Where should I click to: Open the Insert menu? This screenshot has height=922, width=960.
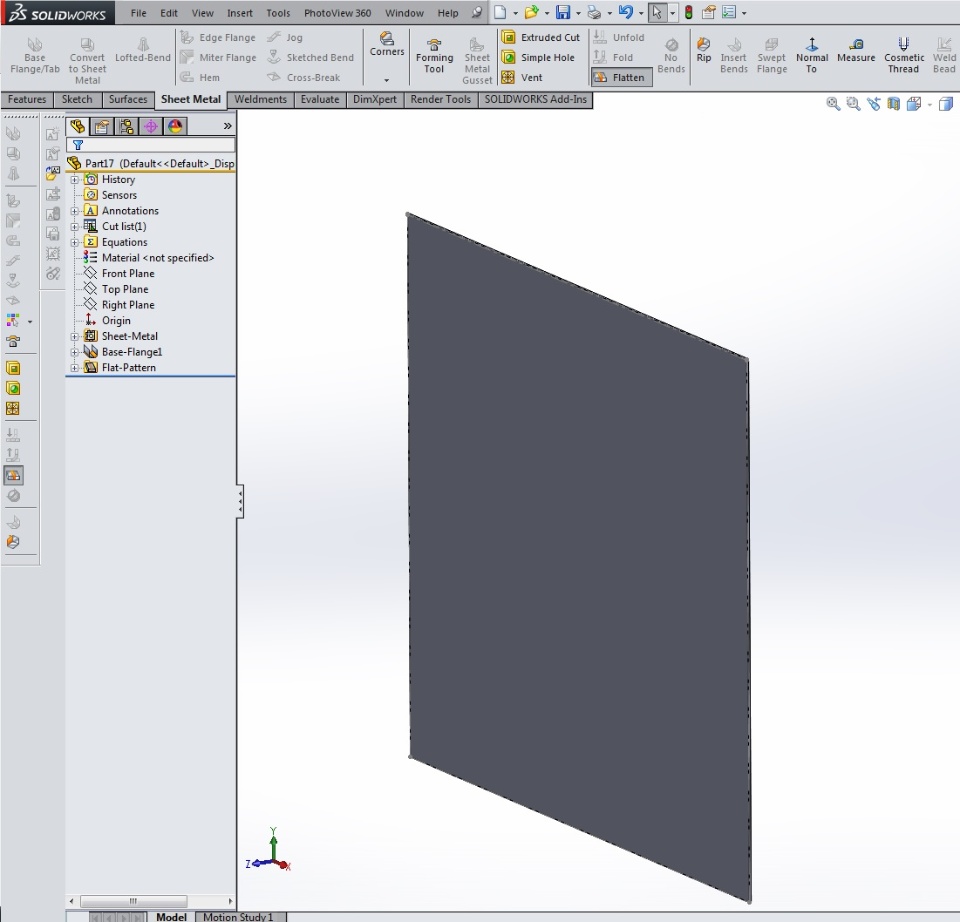(239, 13)
